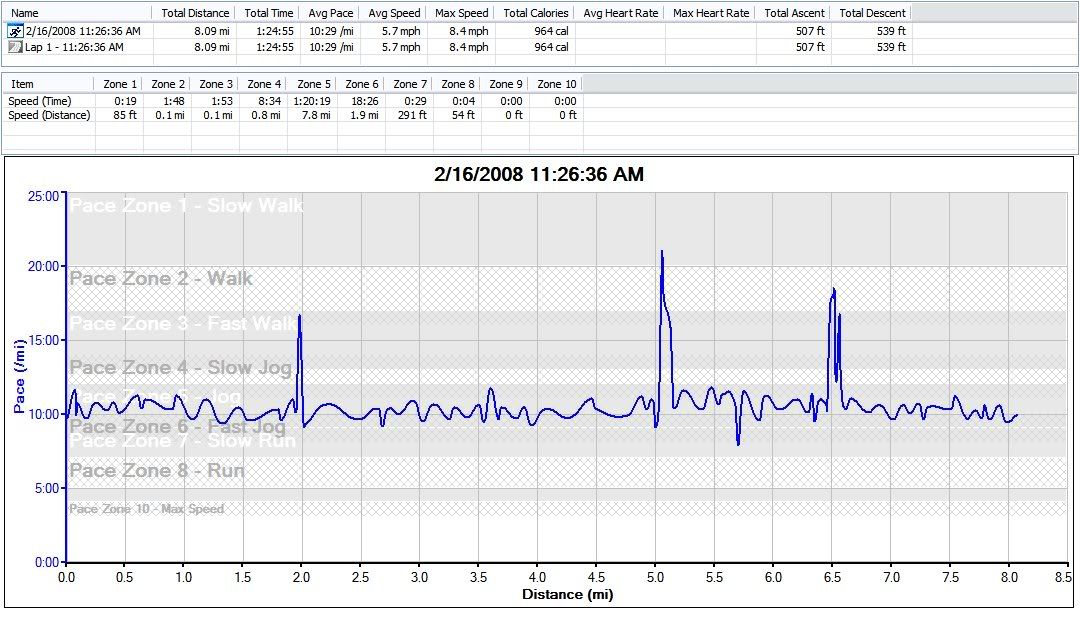Viewport: 1080px width, 638px height.
Task: Sort by the Avg Pace column header
Action: click(x=329, y=13)
